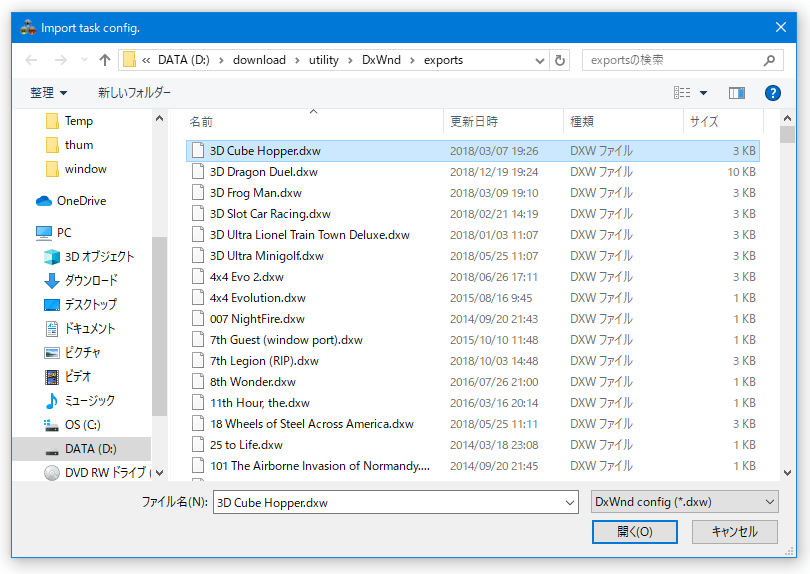Screen dimensions: 810x574
Task: Select file 25 to Life.dxw
Action: (473, 445)
